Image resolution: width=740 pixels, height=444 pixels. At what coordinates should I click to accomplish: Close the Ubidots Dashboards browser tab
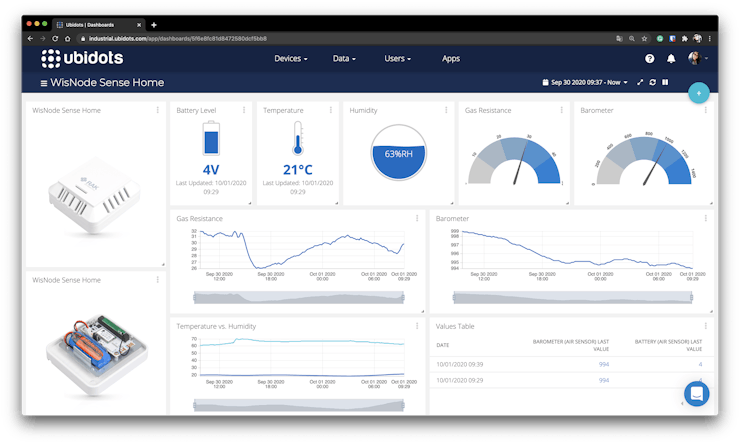[x=139, y=25]
